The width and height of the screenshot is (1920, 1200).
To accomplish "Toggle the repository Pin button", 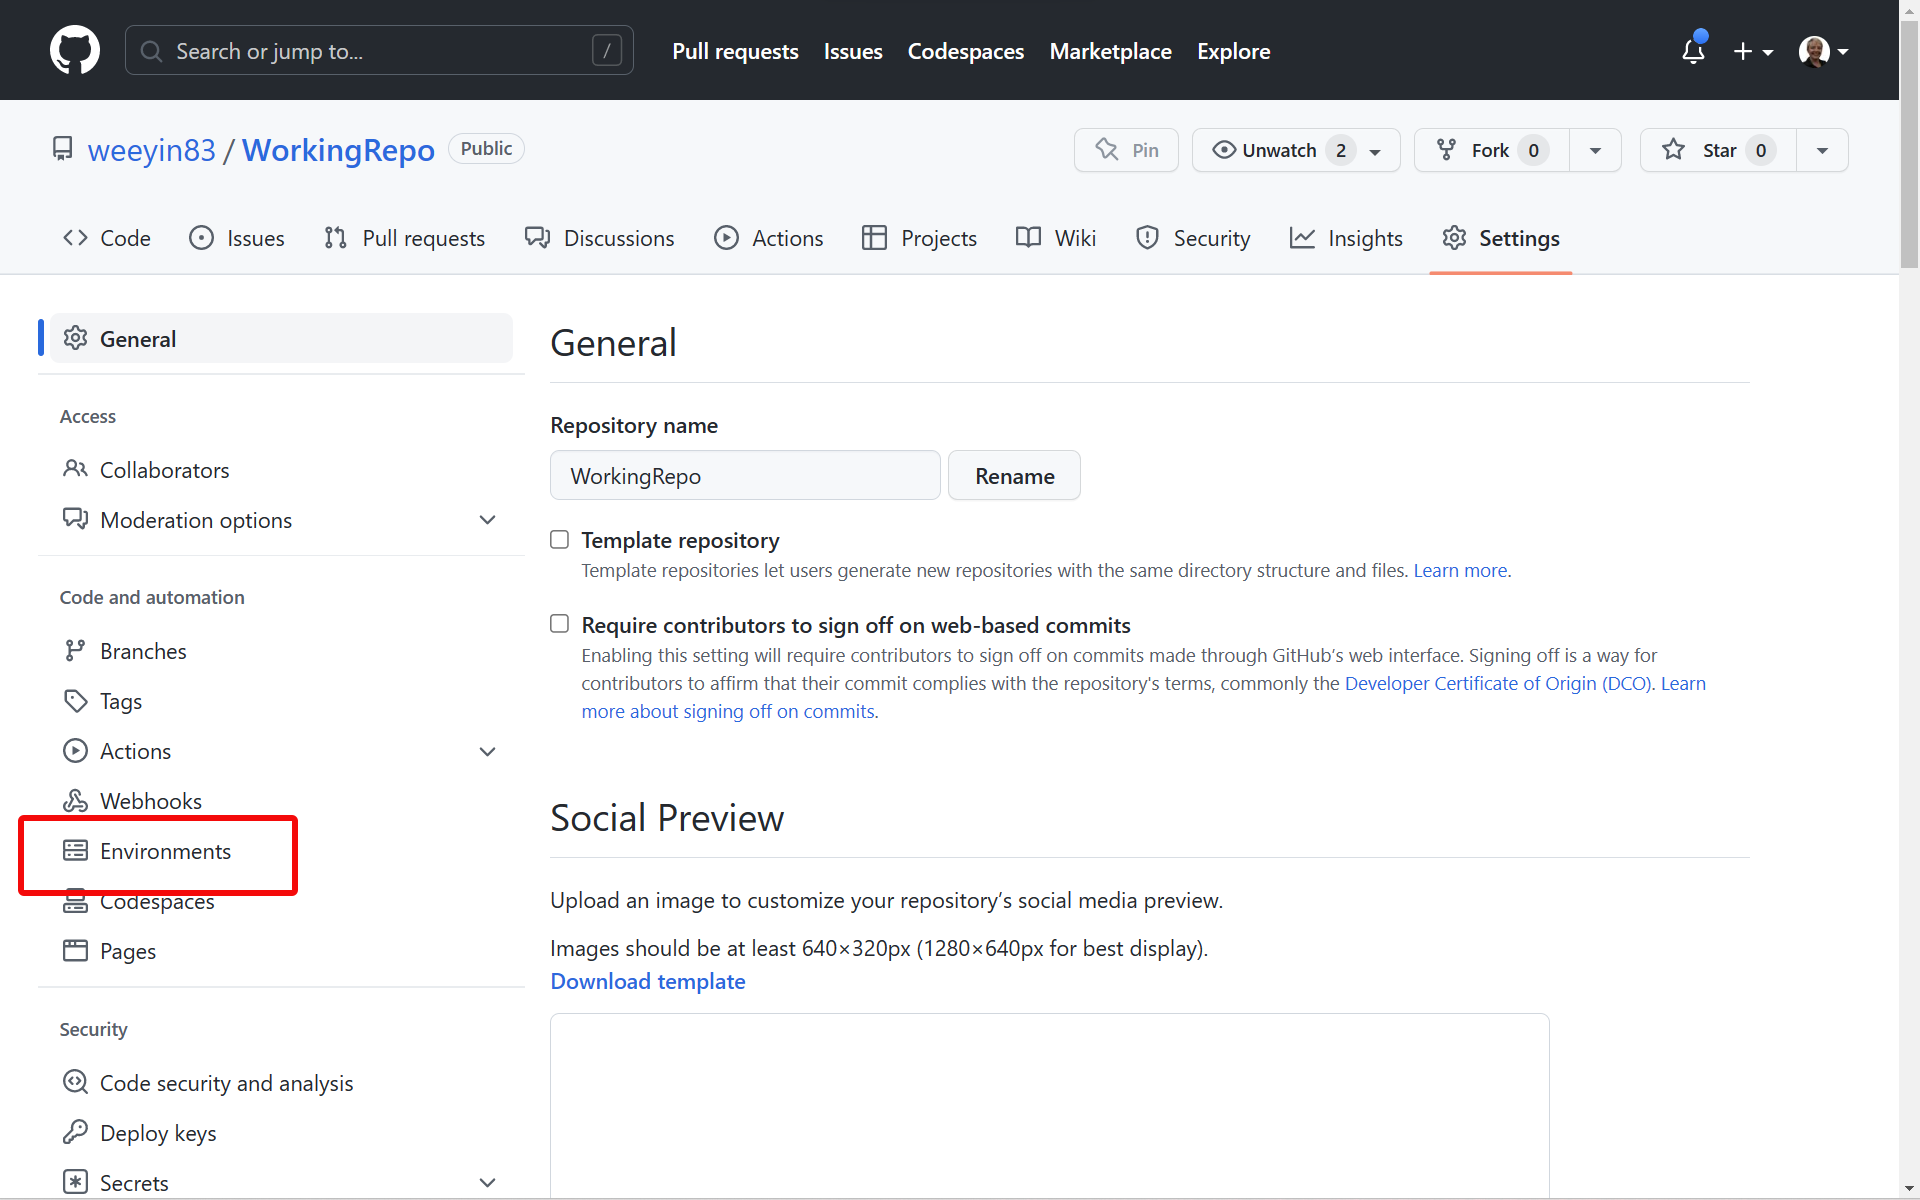I will click(x=1126, y=149).
